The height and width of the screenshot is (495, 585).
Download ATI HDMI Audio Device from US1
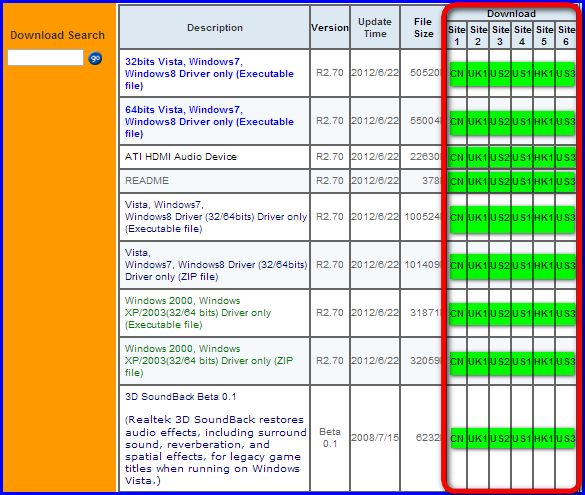coord(522,157)
